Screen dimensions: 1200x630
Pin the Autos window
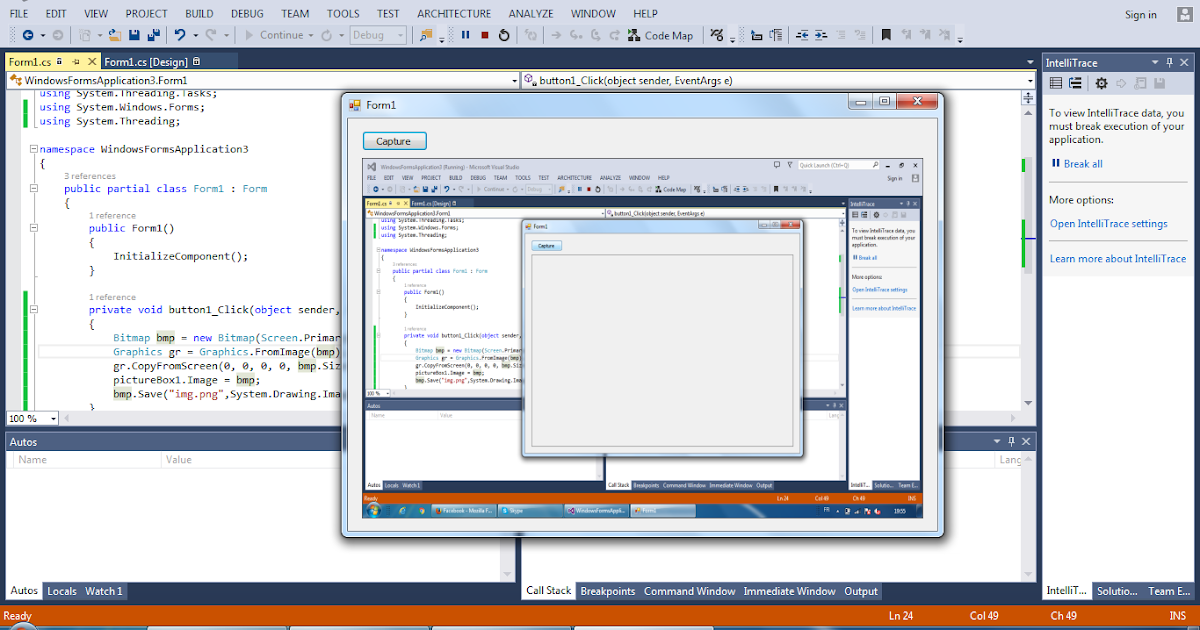[1011, 440]
